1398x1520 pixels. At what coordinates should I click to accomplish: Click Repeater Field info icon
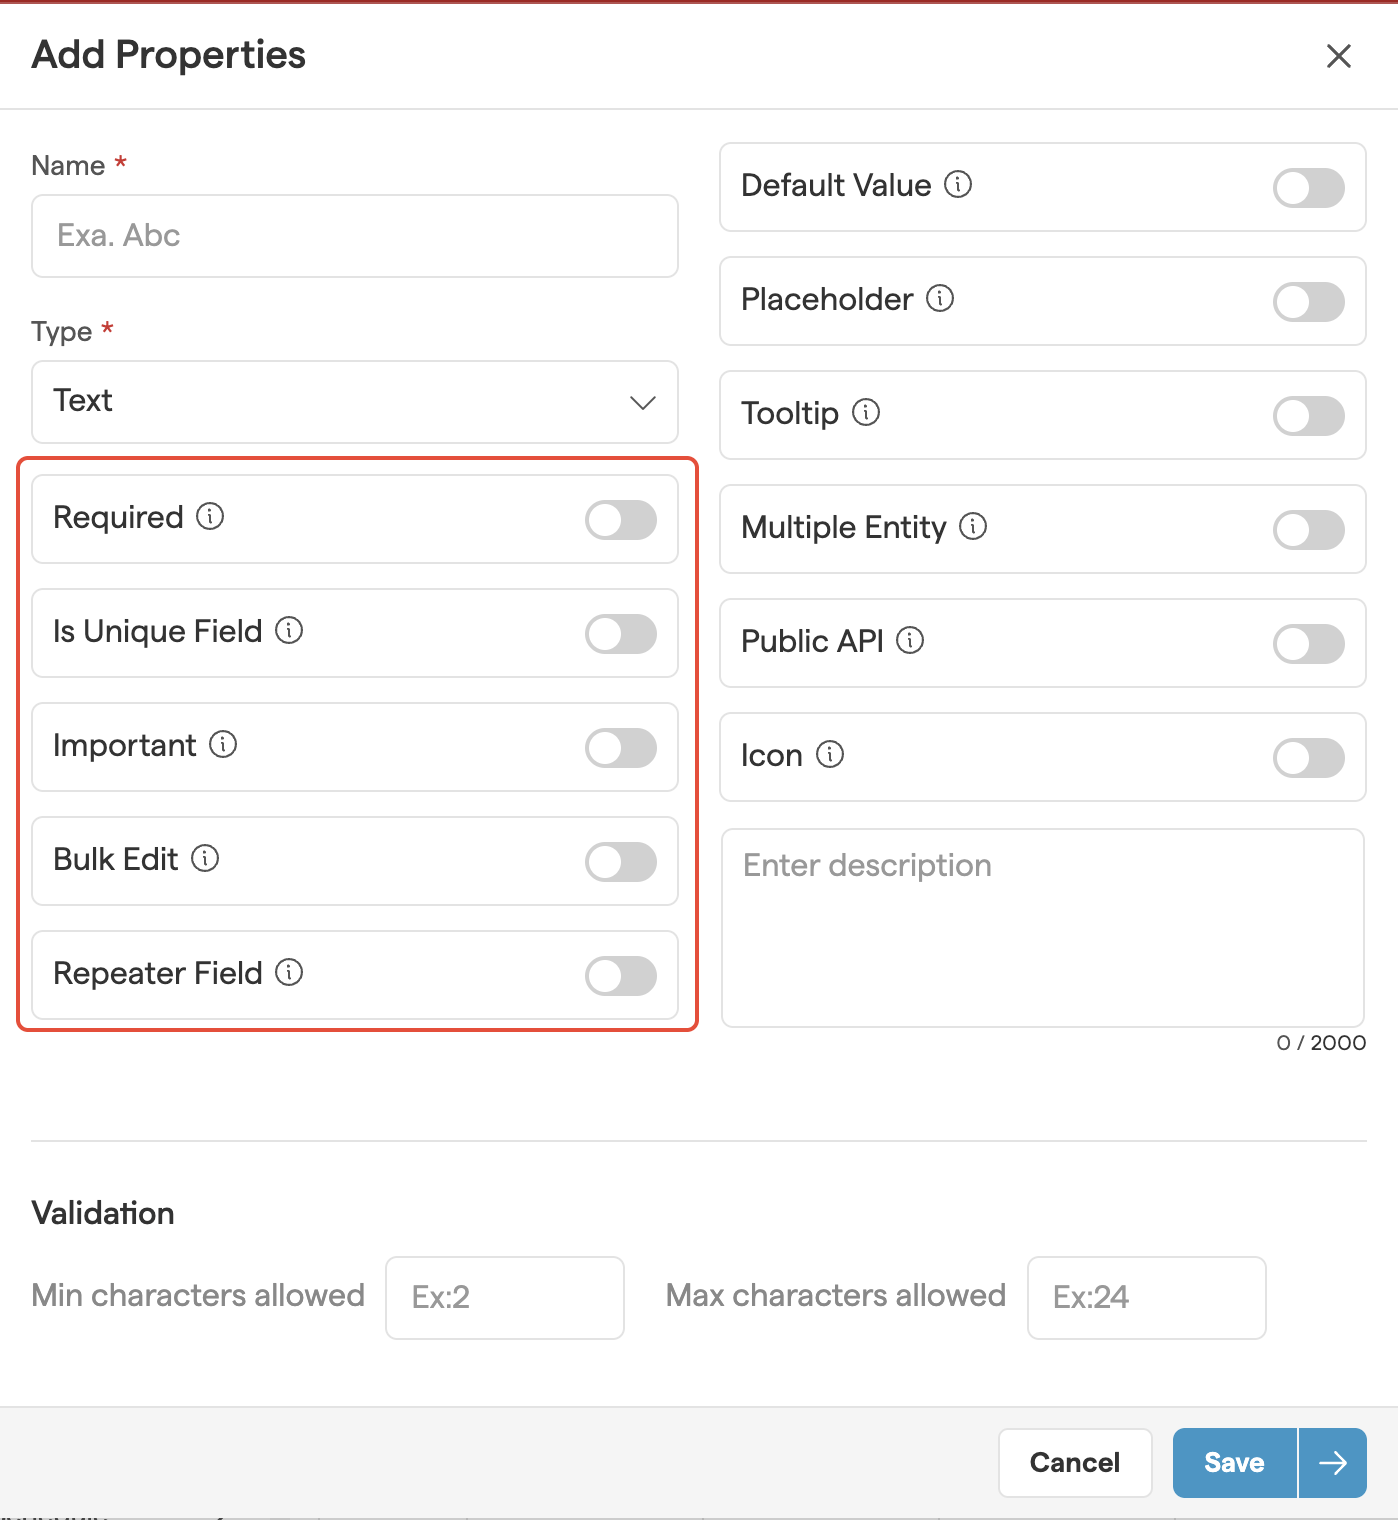pyautogui.click(x=289, y=973)
